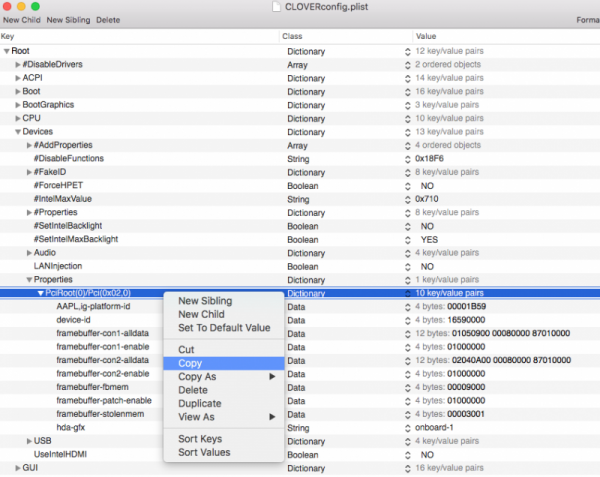Expand the #Properties dictionary

point(29,212)
